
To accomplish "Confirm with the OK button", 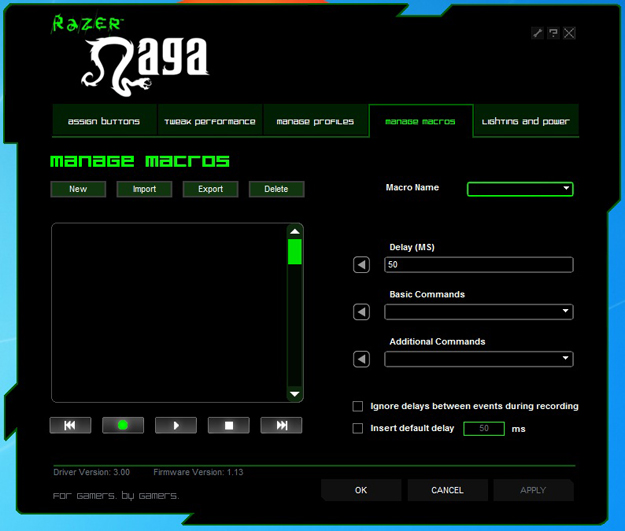I will tap(361, 490).
